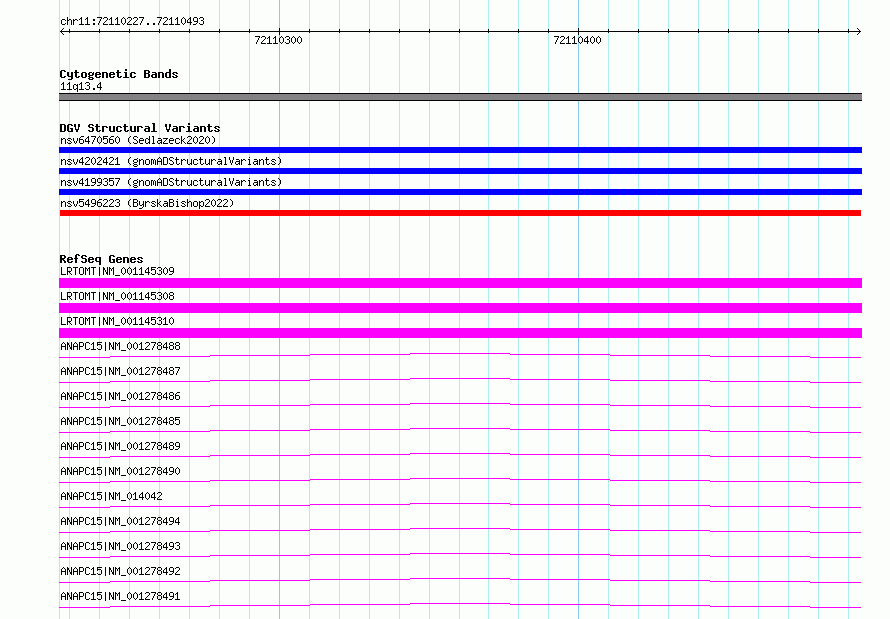This screenshot has height=619, width=890.
Task: Open ANAPC15|NM_001278491 transcript label
Action: (x=120, y=596)
